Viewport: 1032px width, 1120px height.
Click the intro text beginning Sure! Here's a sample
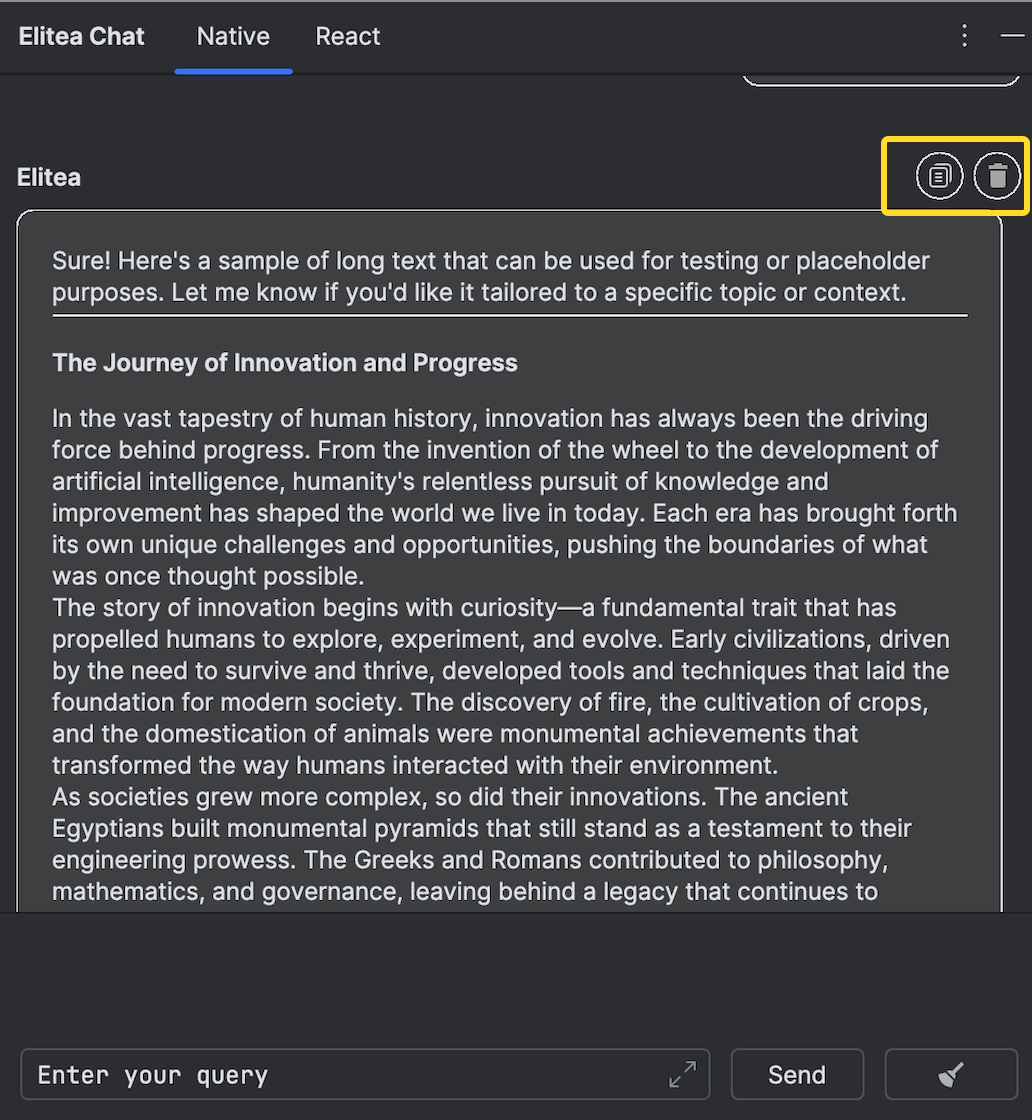tap(491, 276)
